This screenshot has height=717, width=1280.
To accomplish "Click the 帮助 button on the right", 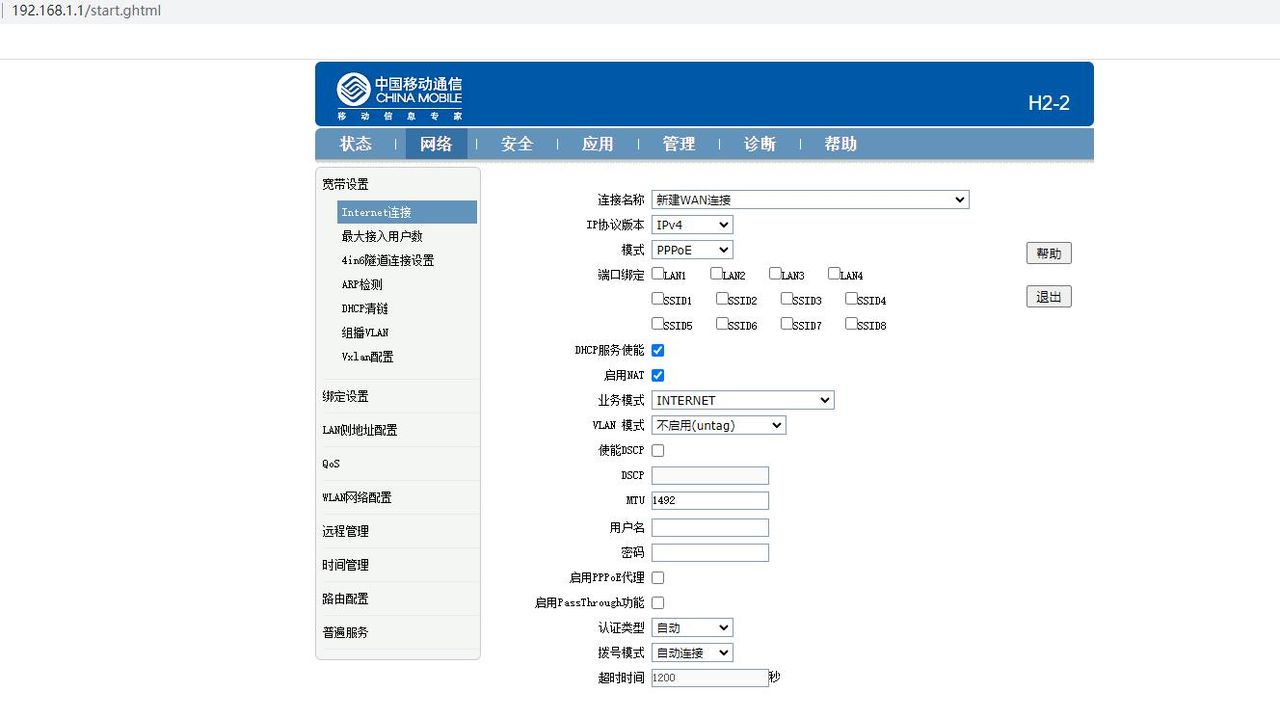I will [1049, 253].
